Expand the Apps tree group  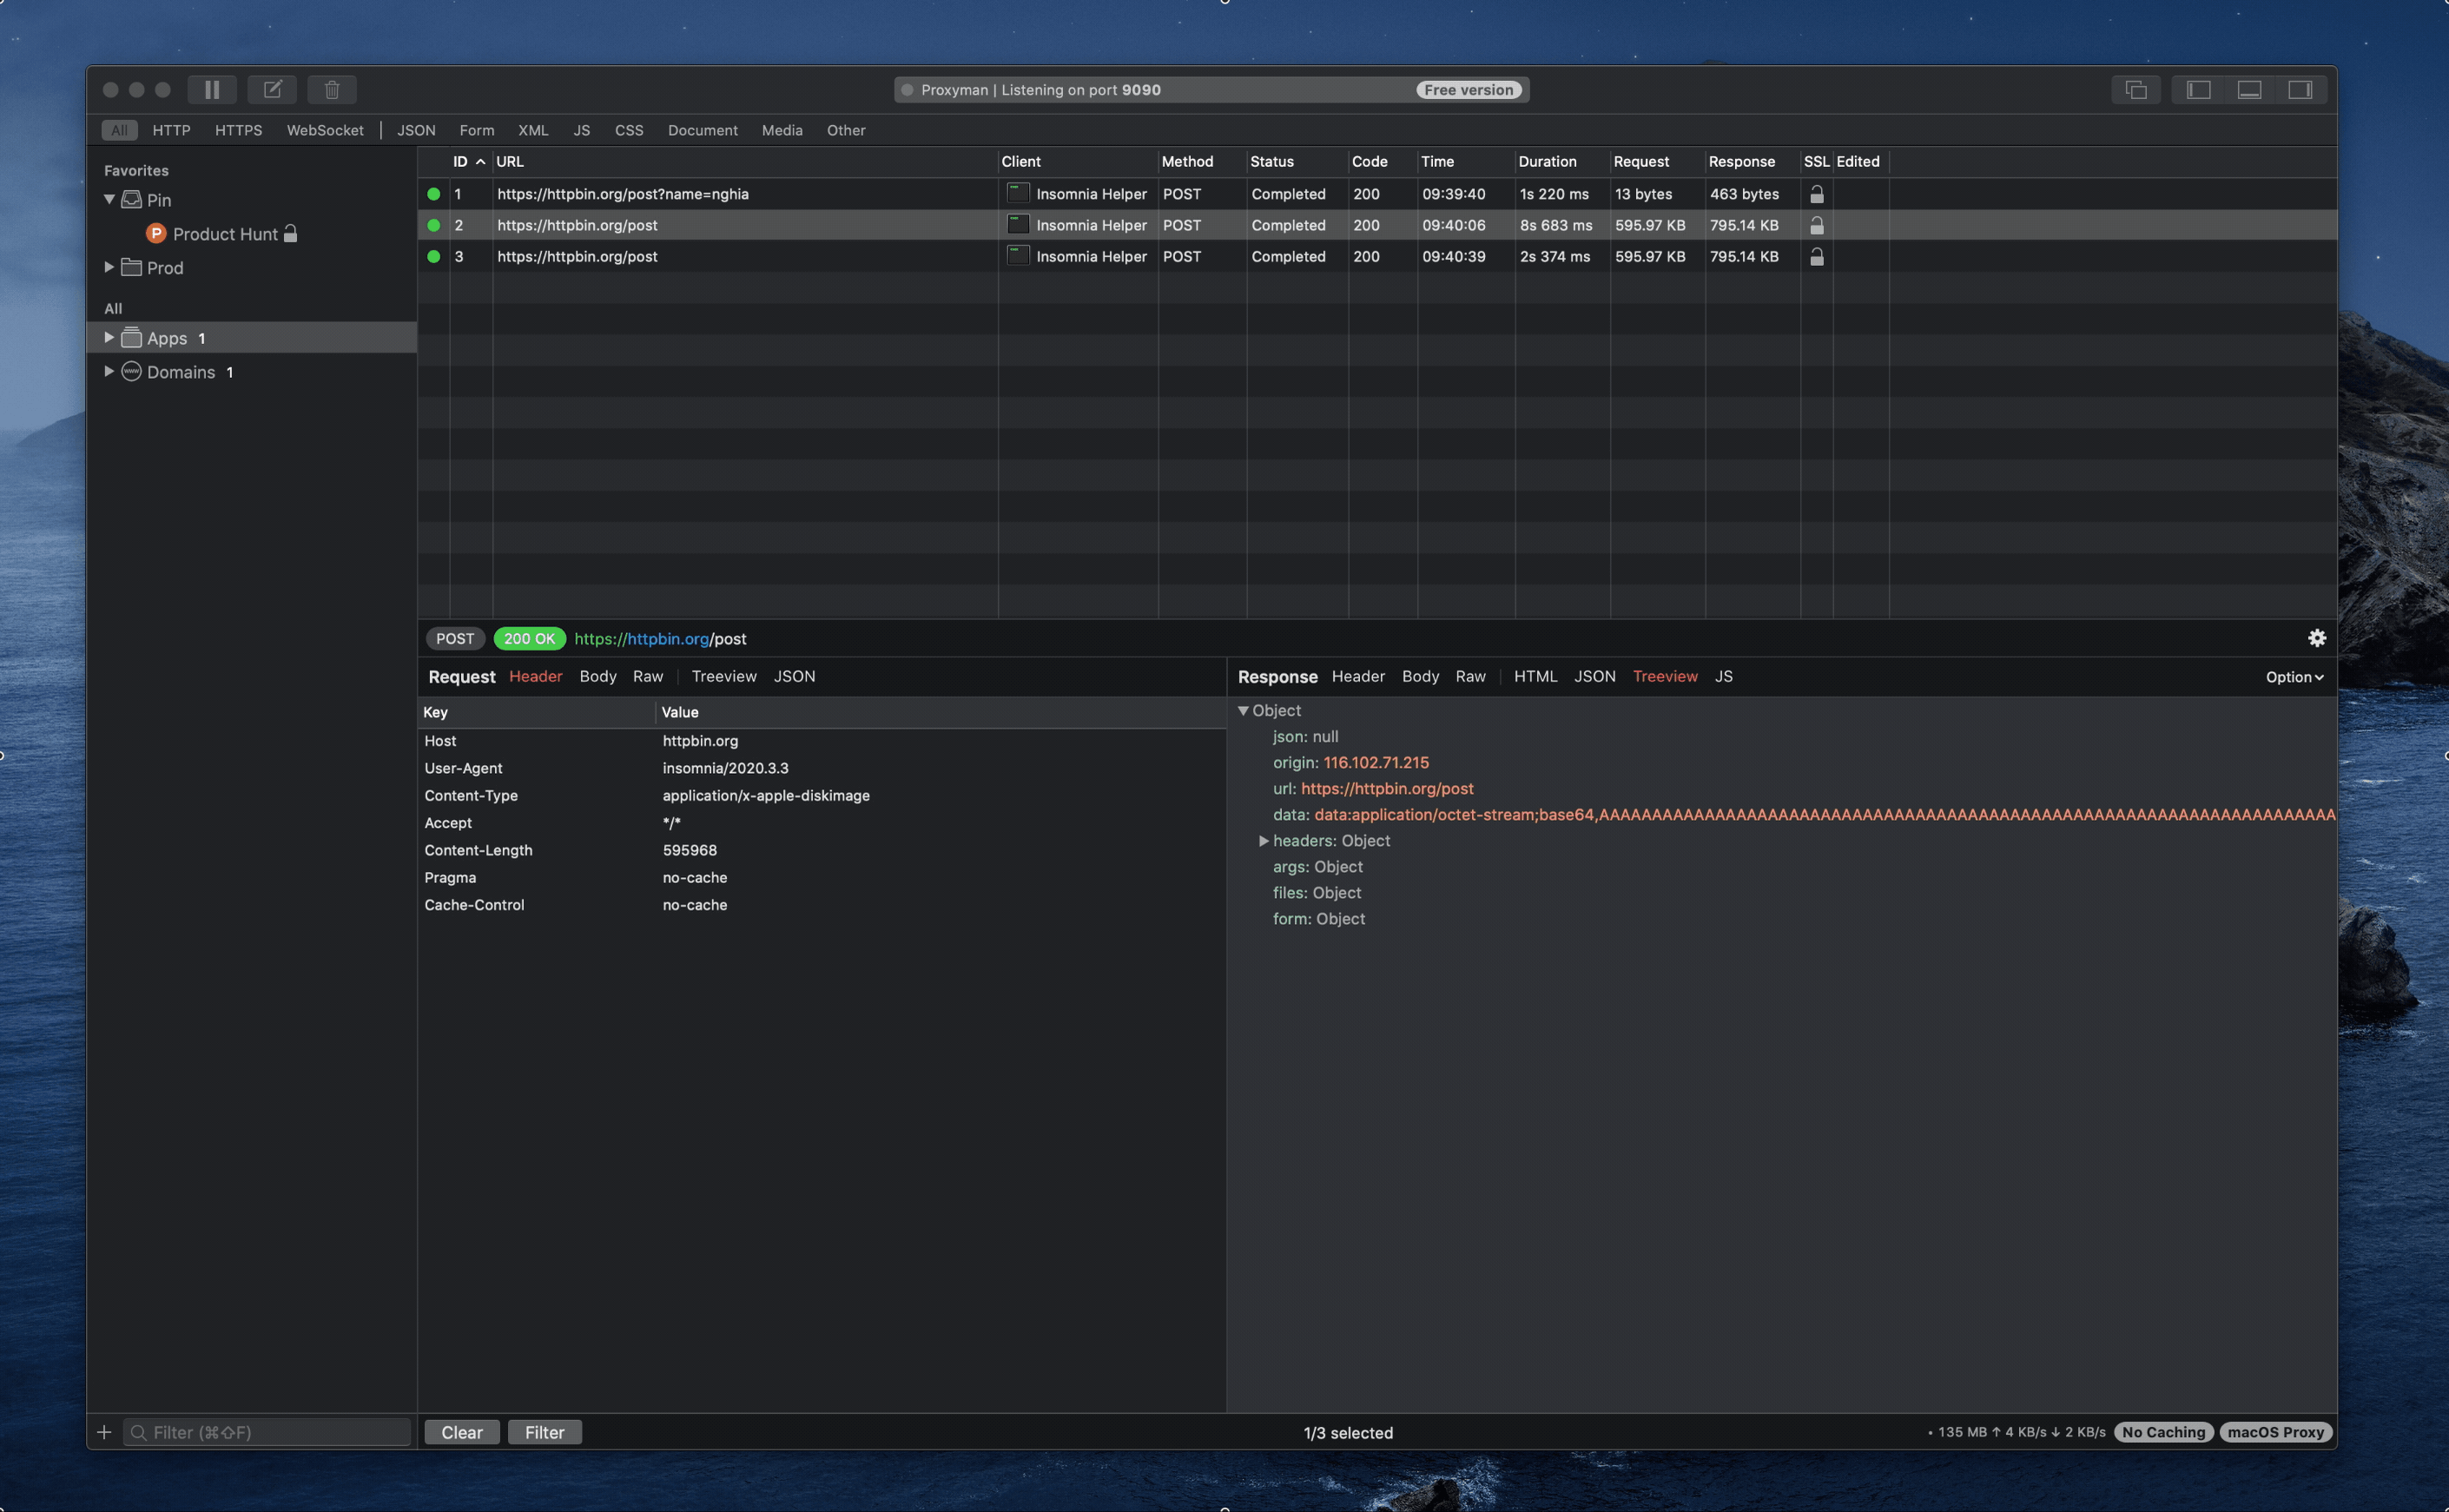pos(109,338)
